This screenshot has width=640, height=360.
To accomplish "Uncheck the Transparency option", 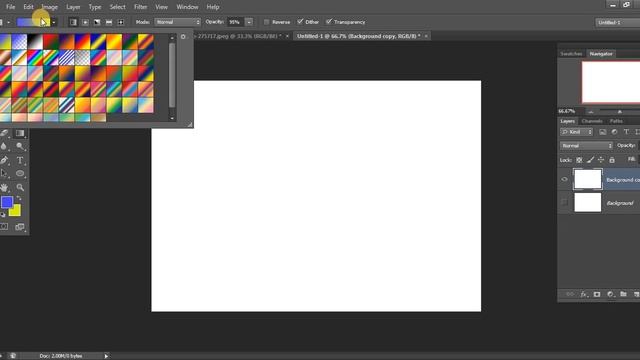I will pos(329,22).
